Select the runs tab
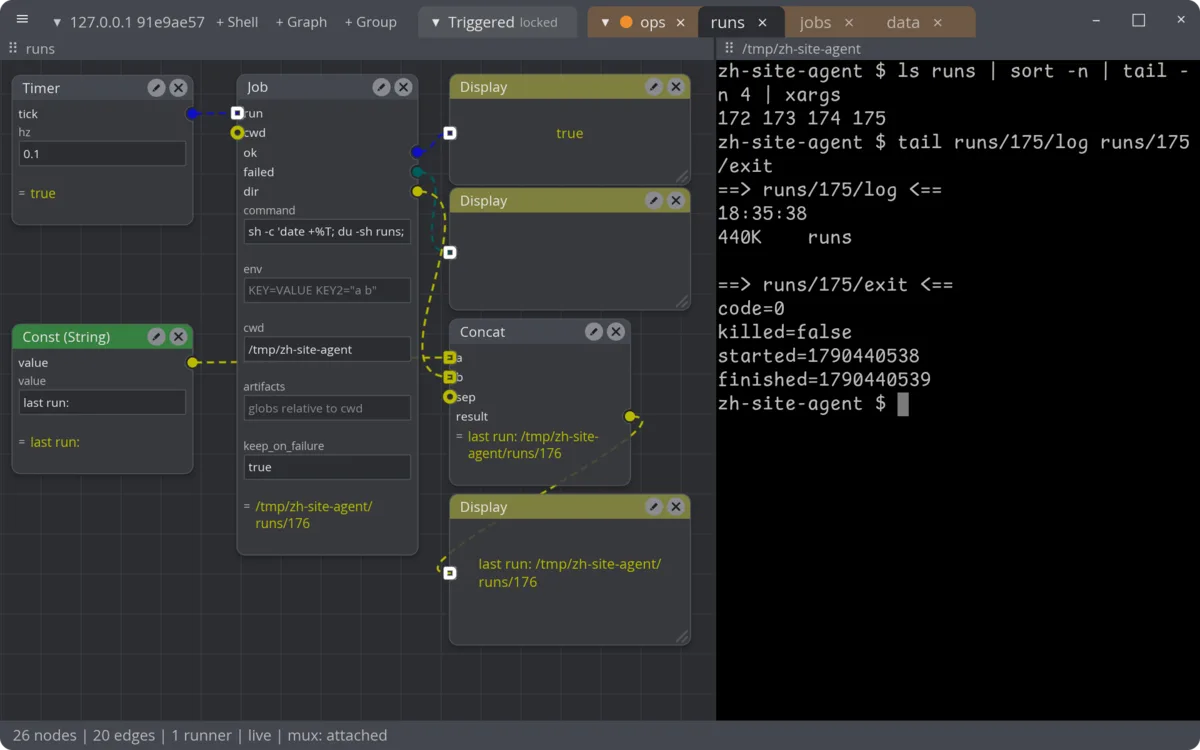This screenshot has width=1200, height=750. pyautogui.click(x=727, y=22)
